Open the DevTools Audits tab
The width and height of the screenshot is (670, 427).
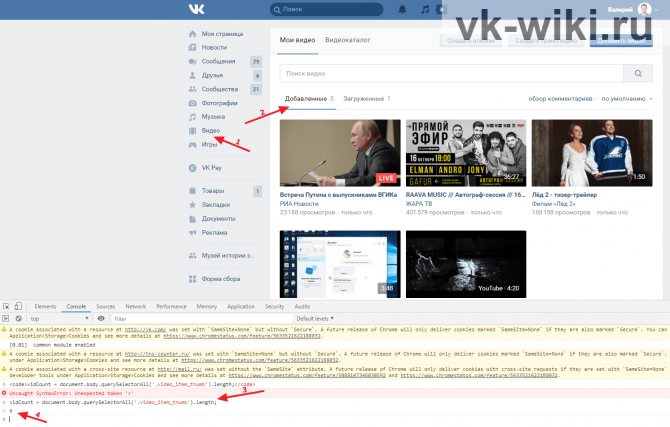point(302,306)
